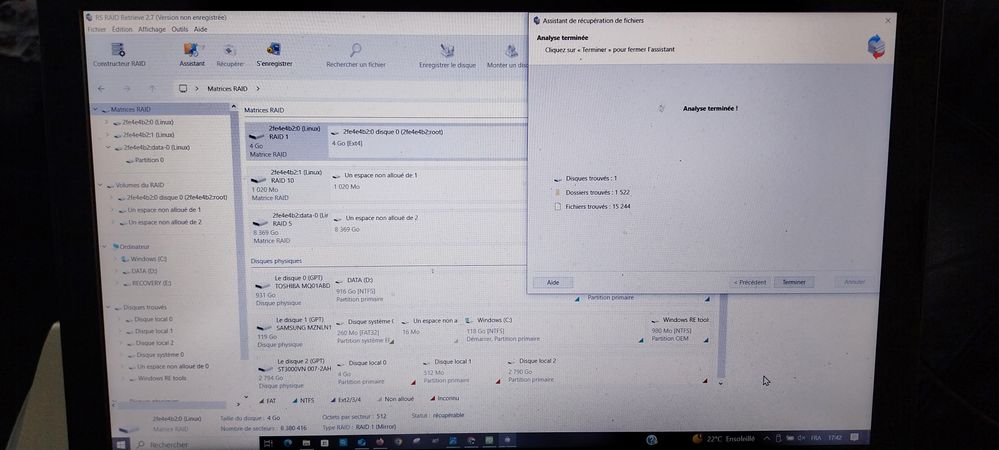
Task: Select Disque local 1 512 Mo partition
Action: pos(459,370)
